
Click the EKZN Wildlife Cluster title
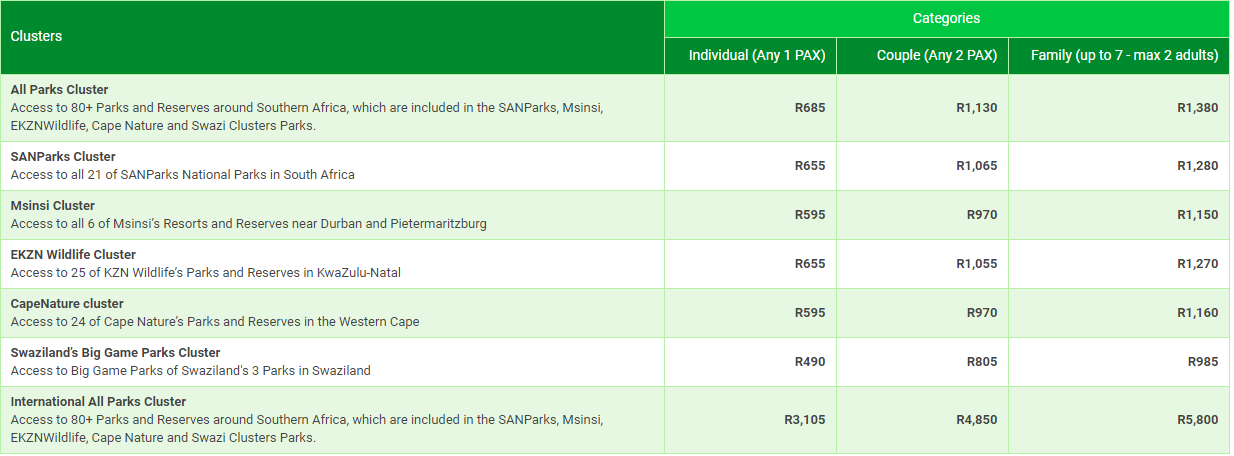pyautogui.click(x=73, y=255)
